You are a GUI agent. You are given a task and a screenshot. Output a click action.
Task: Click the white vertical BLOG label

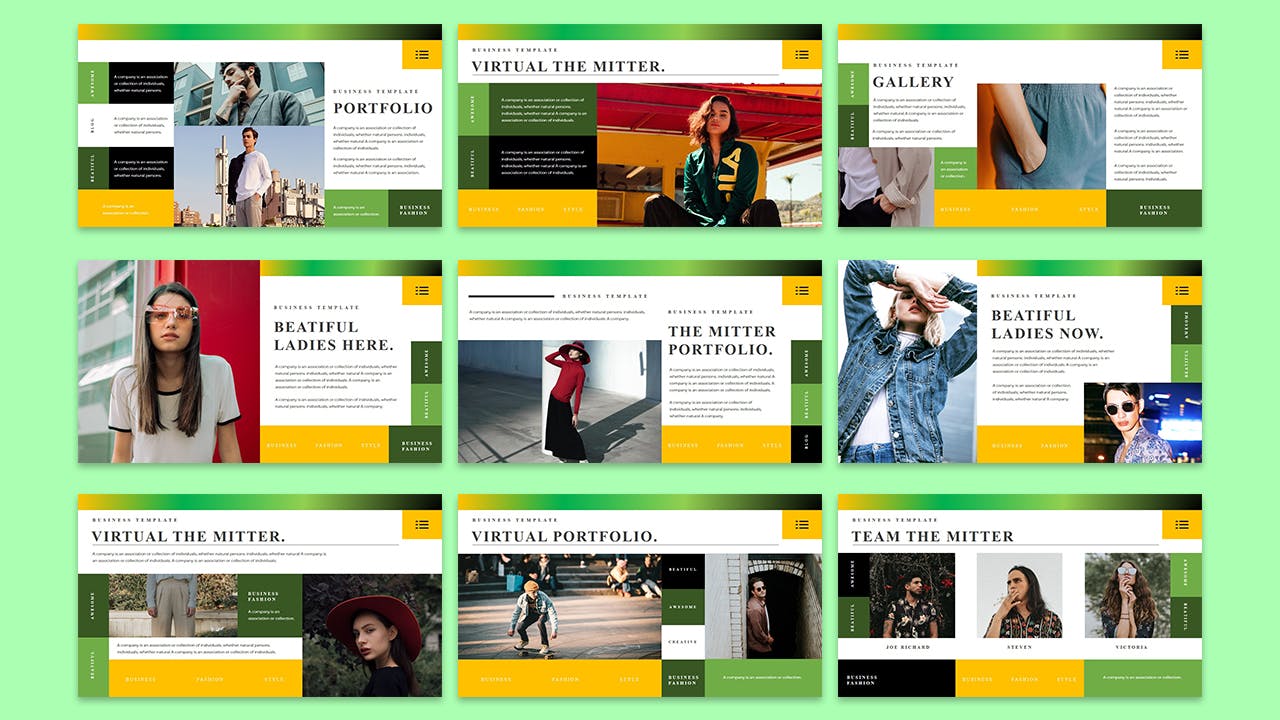(x=93, y=125)
